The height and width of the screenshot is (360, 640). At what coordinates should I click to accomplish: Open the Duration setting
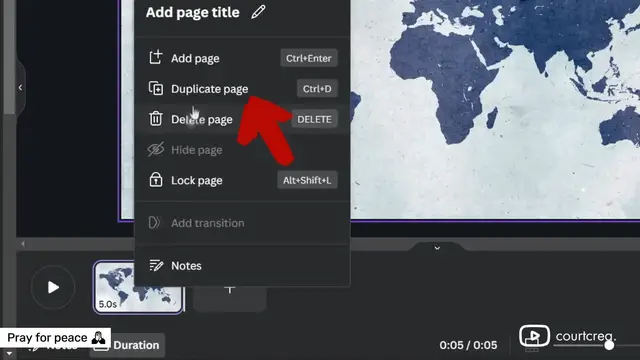tap(127, 345)
